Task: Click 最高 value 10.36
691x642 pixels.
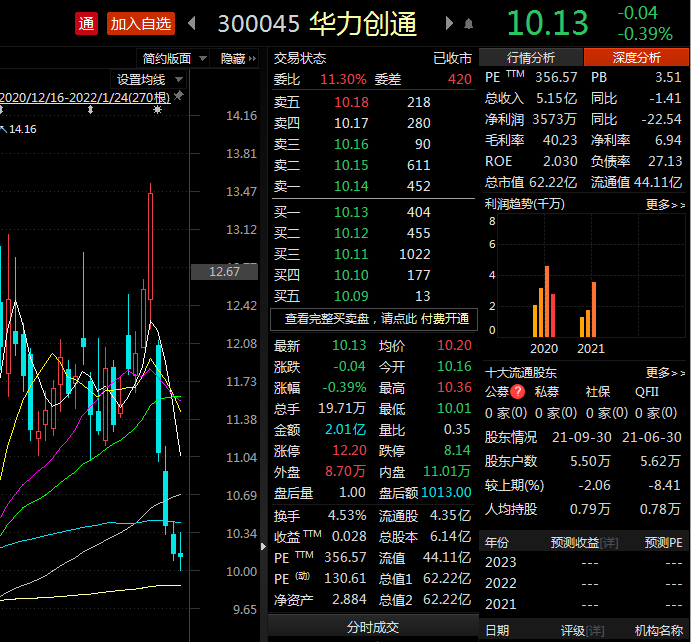Action: 454,387
